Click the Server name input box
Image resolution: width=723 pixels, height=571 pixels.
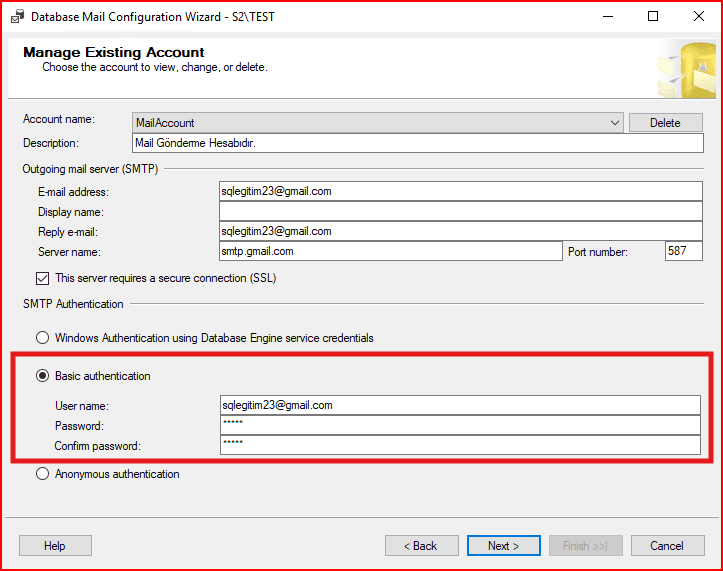click(390, 251)
